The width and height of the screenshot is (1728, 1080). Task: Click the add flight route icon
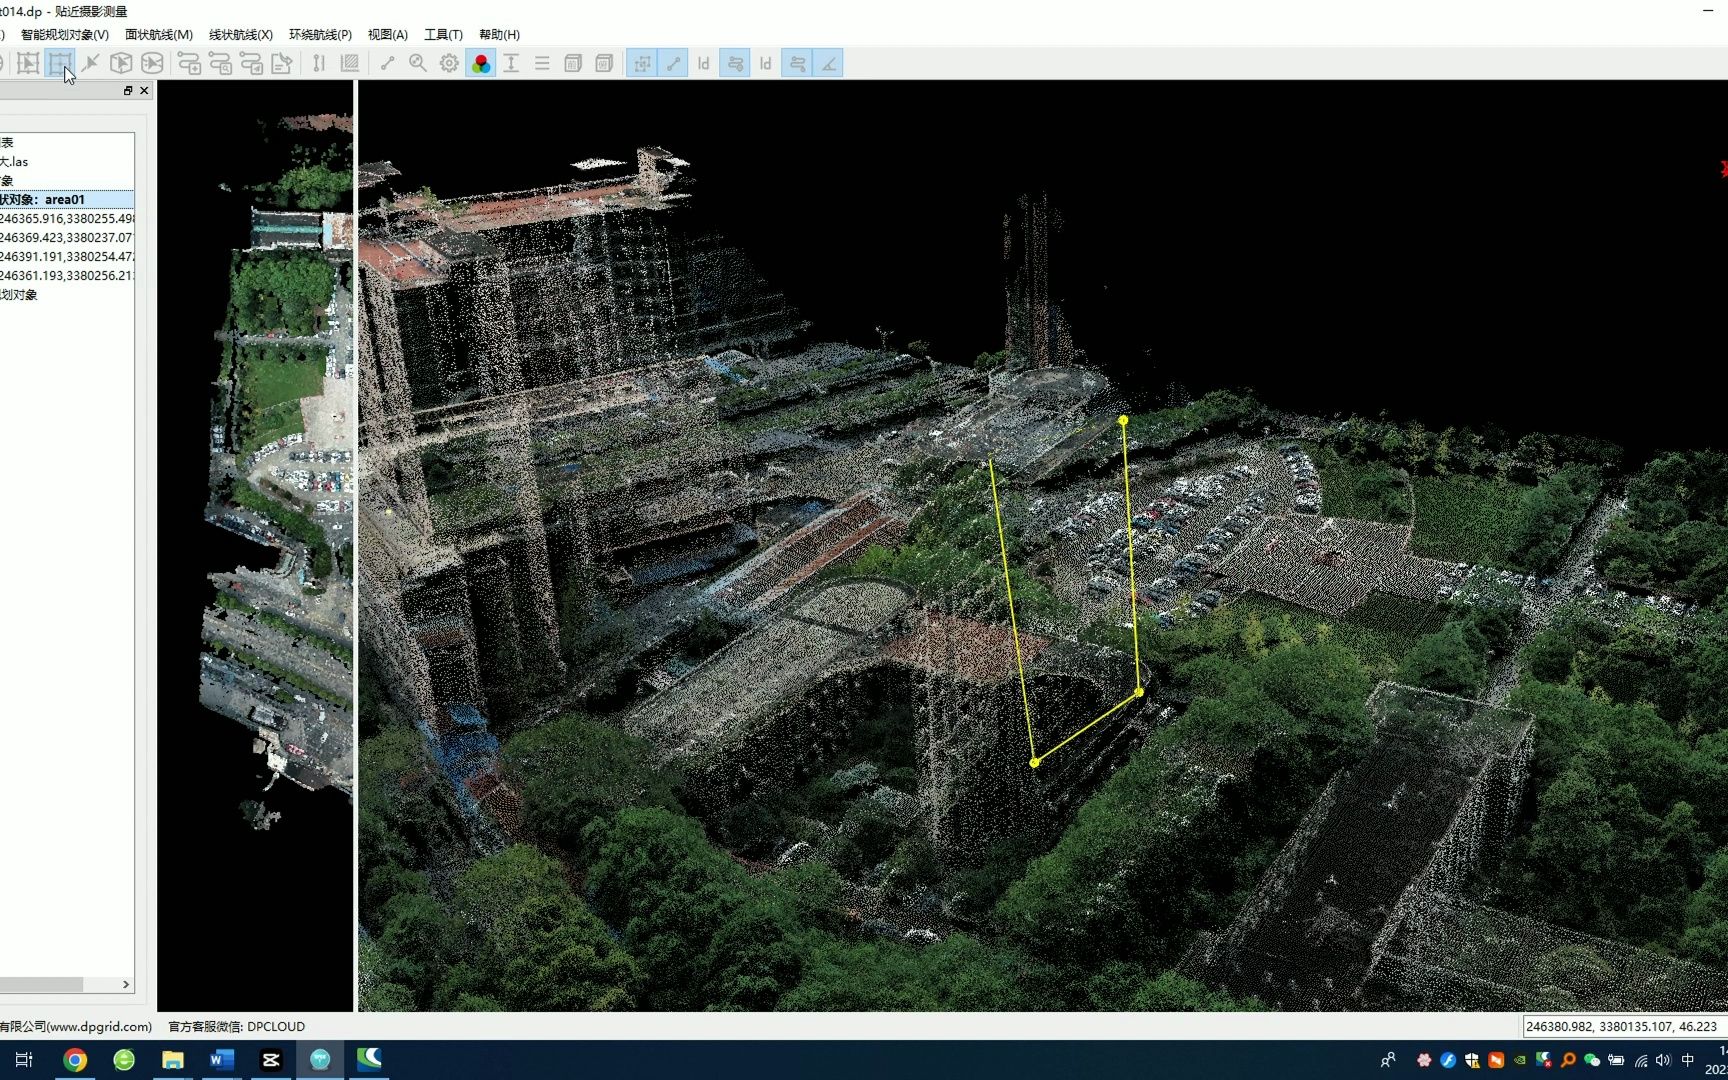point(189,63)
